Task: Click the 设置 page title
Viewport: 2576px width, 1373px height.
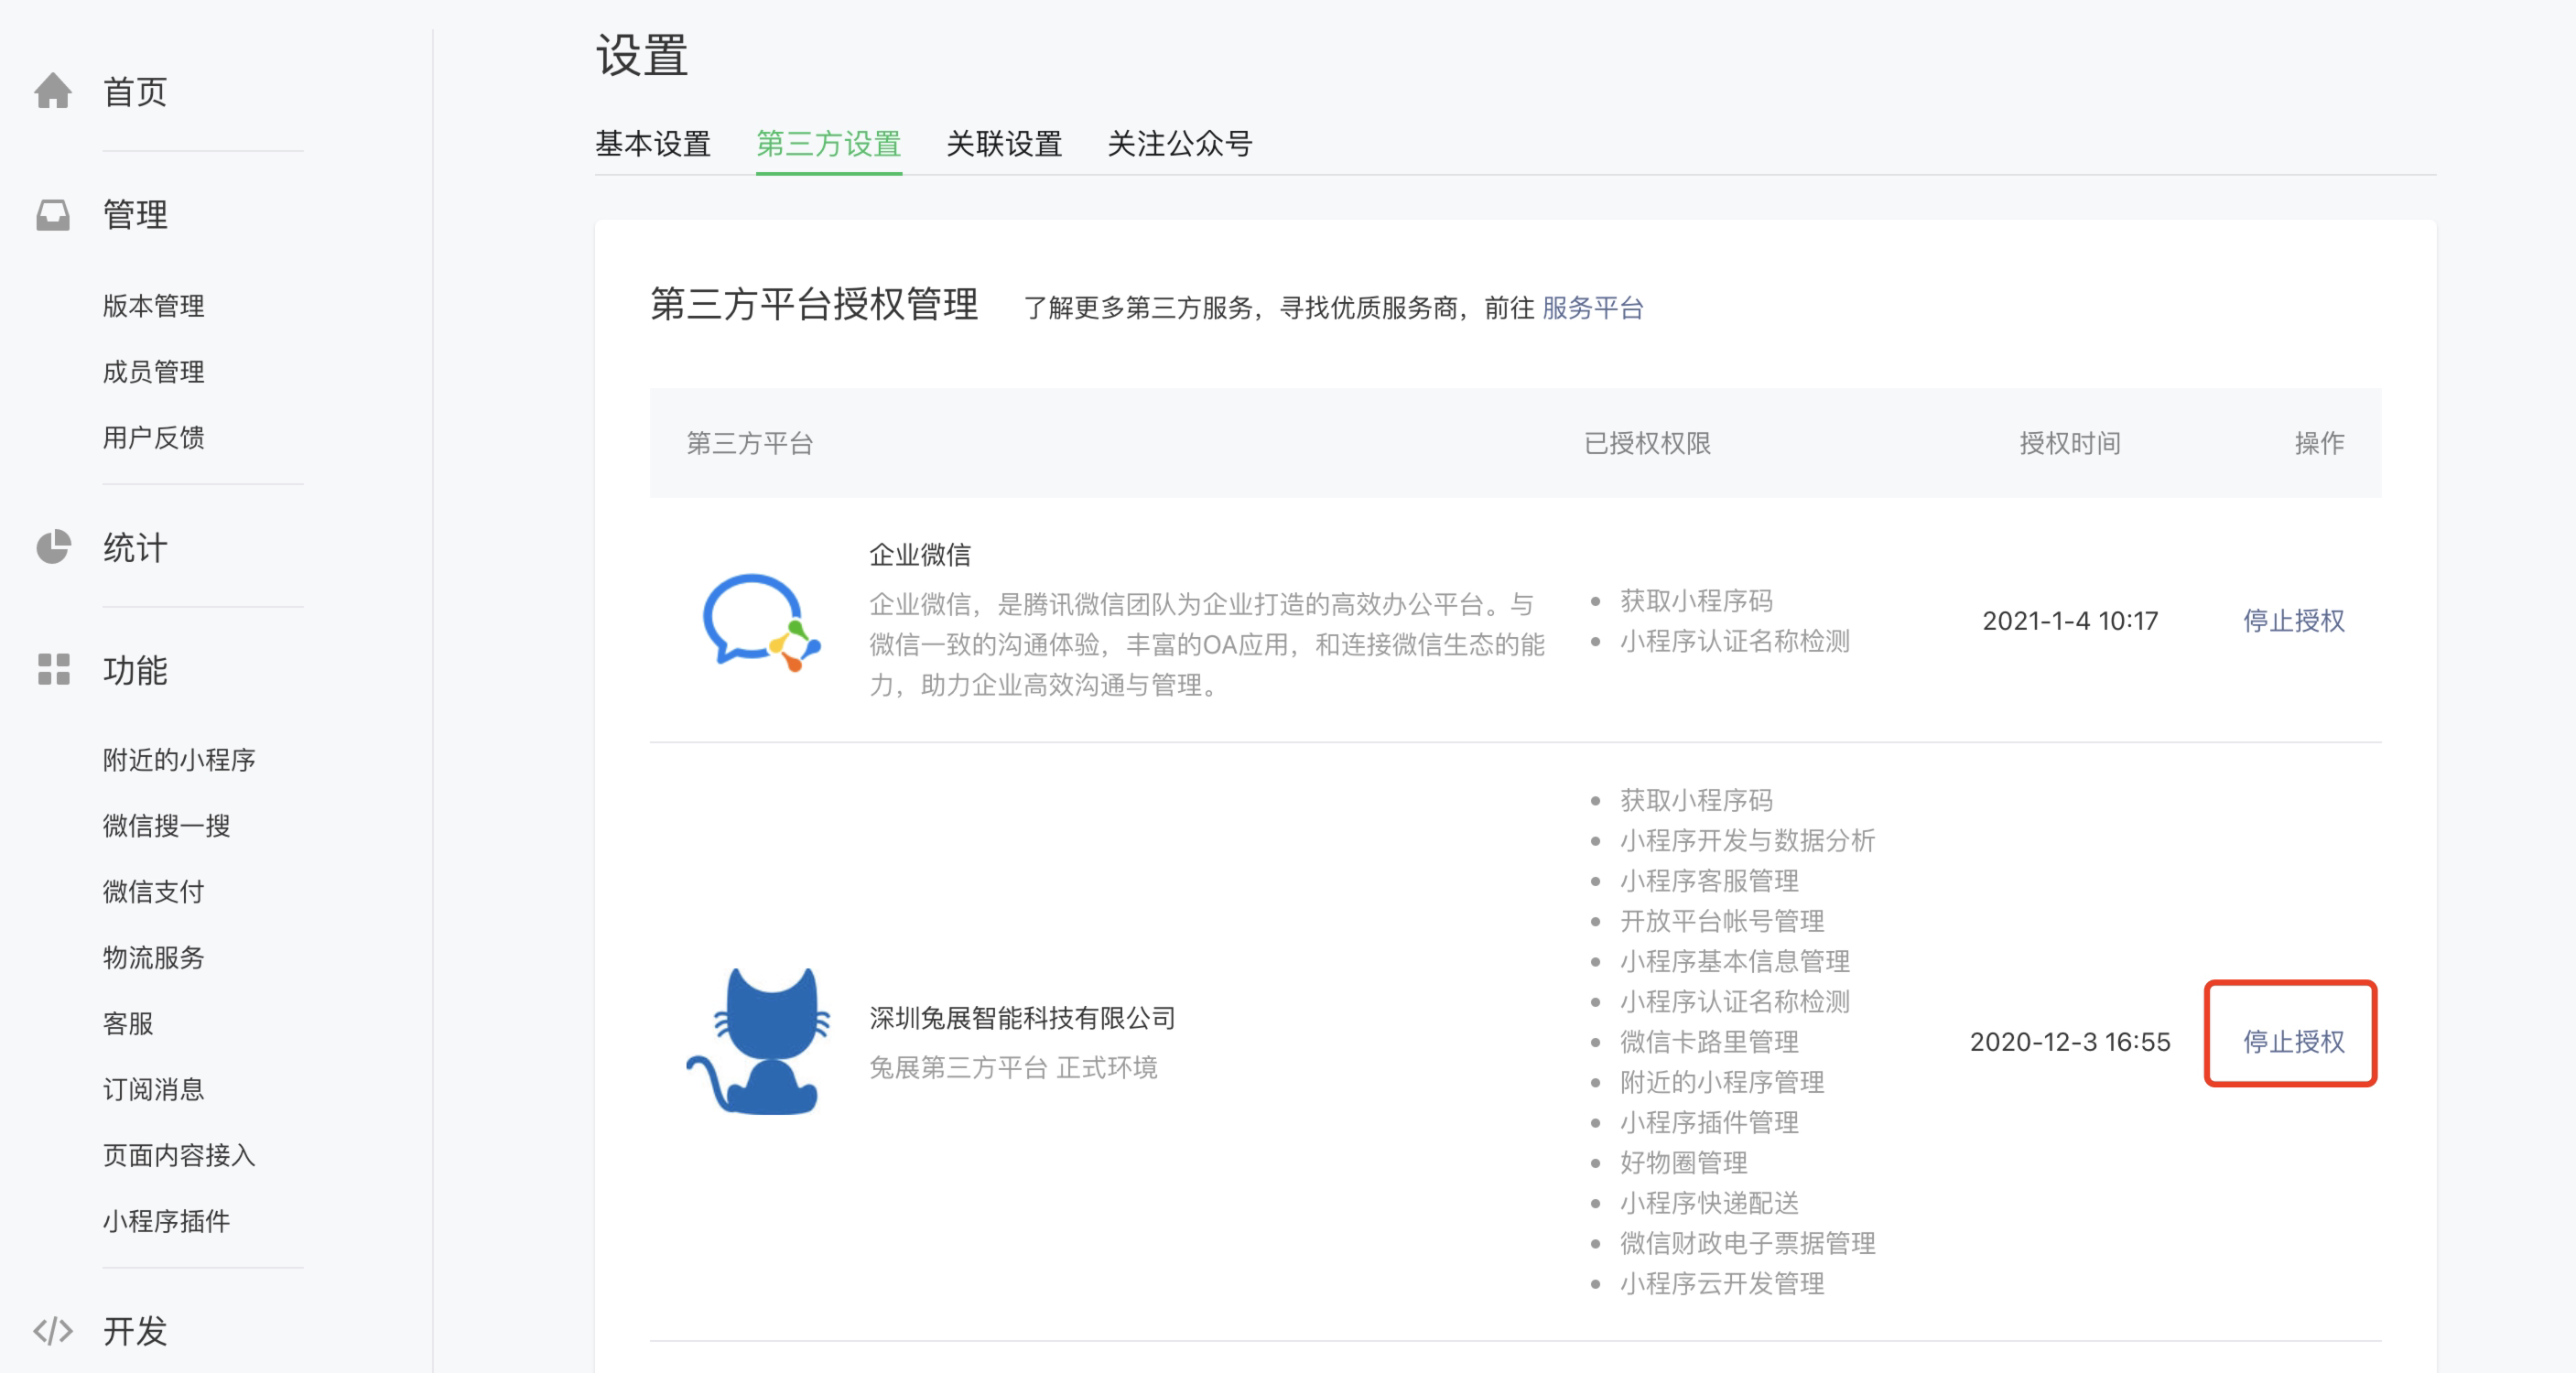Action: pos(641,56)
